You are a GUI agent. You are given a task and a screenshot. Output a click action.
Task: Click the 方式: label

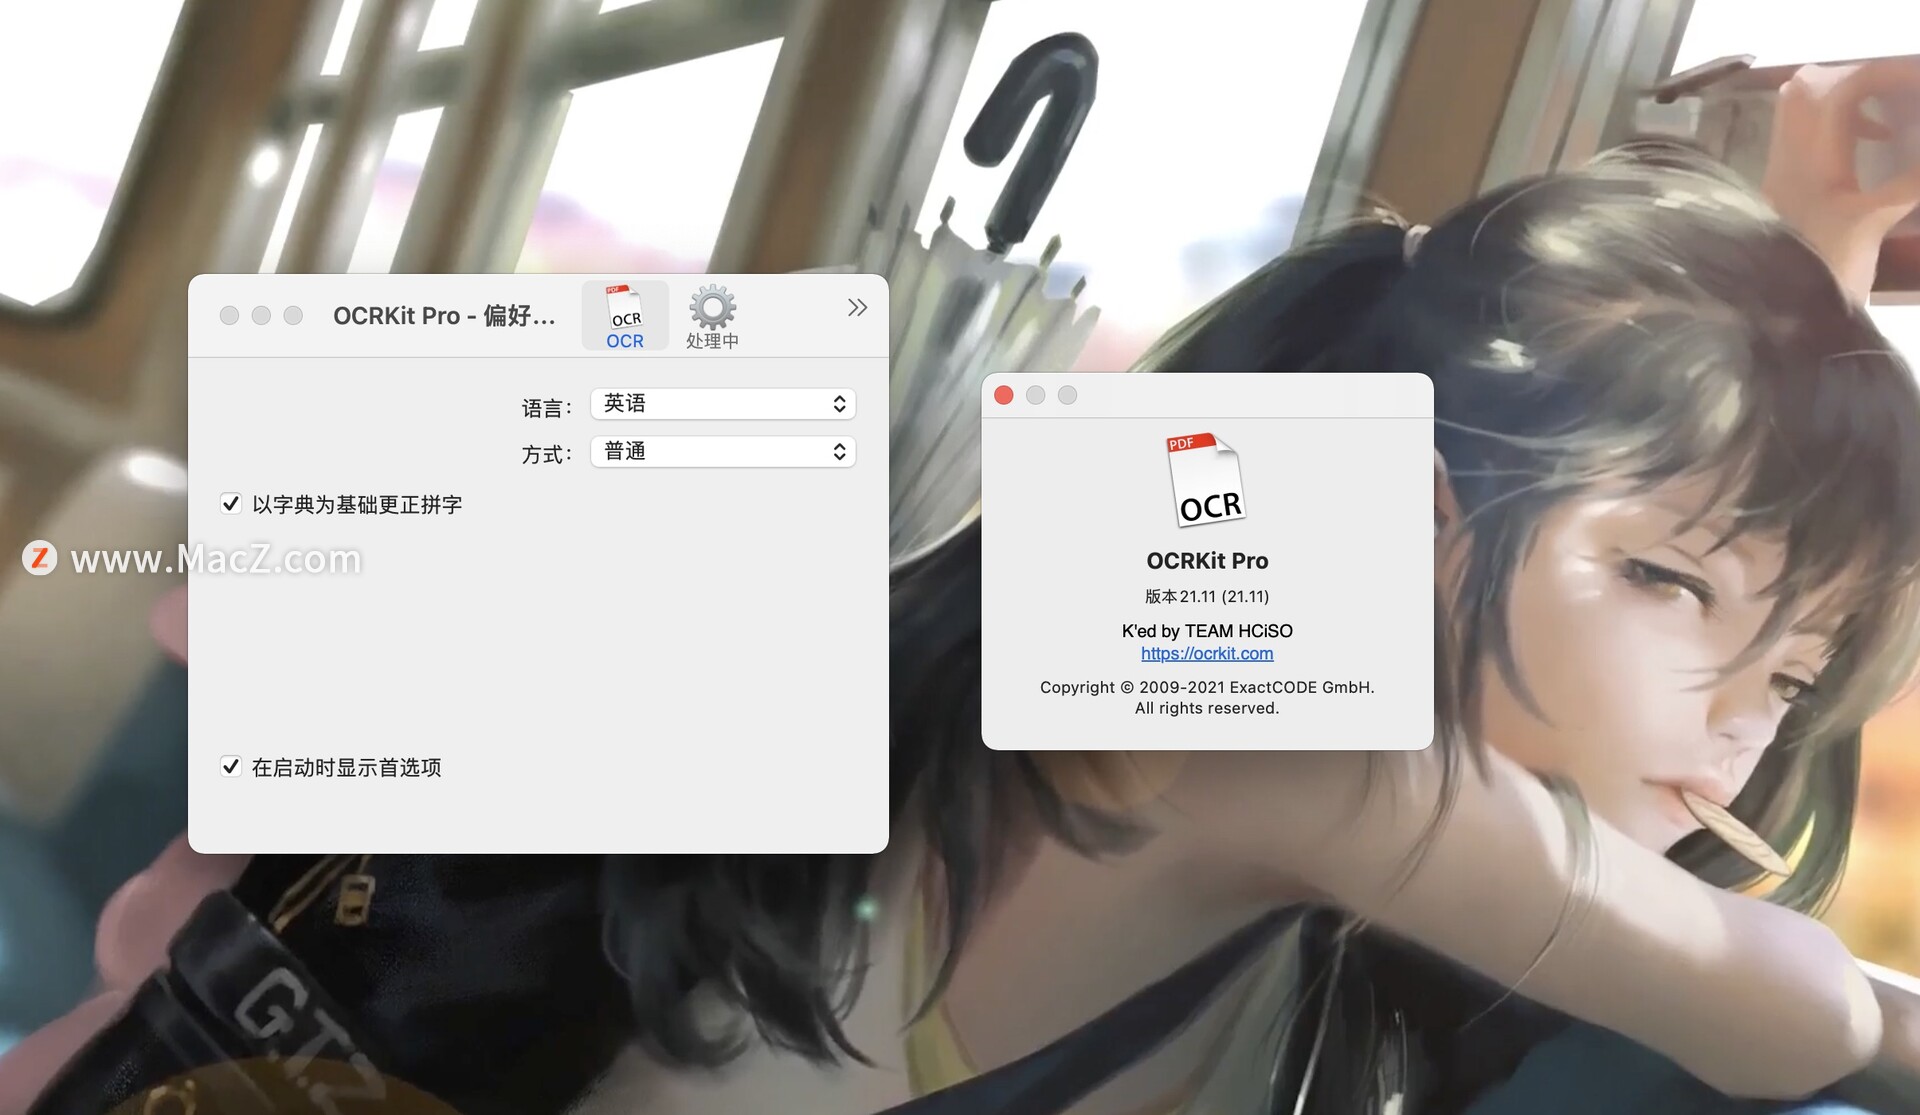click(x=547, y=454)
